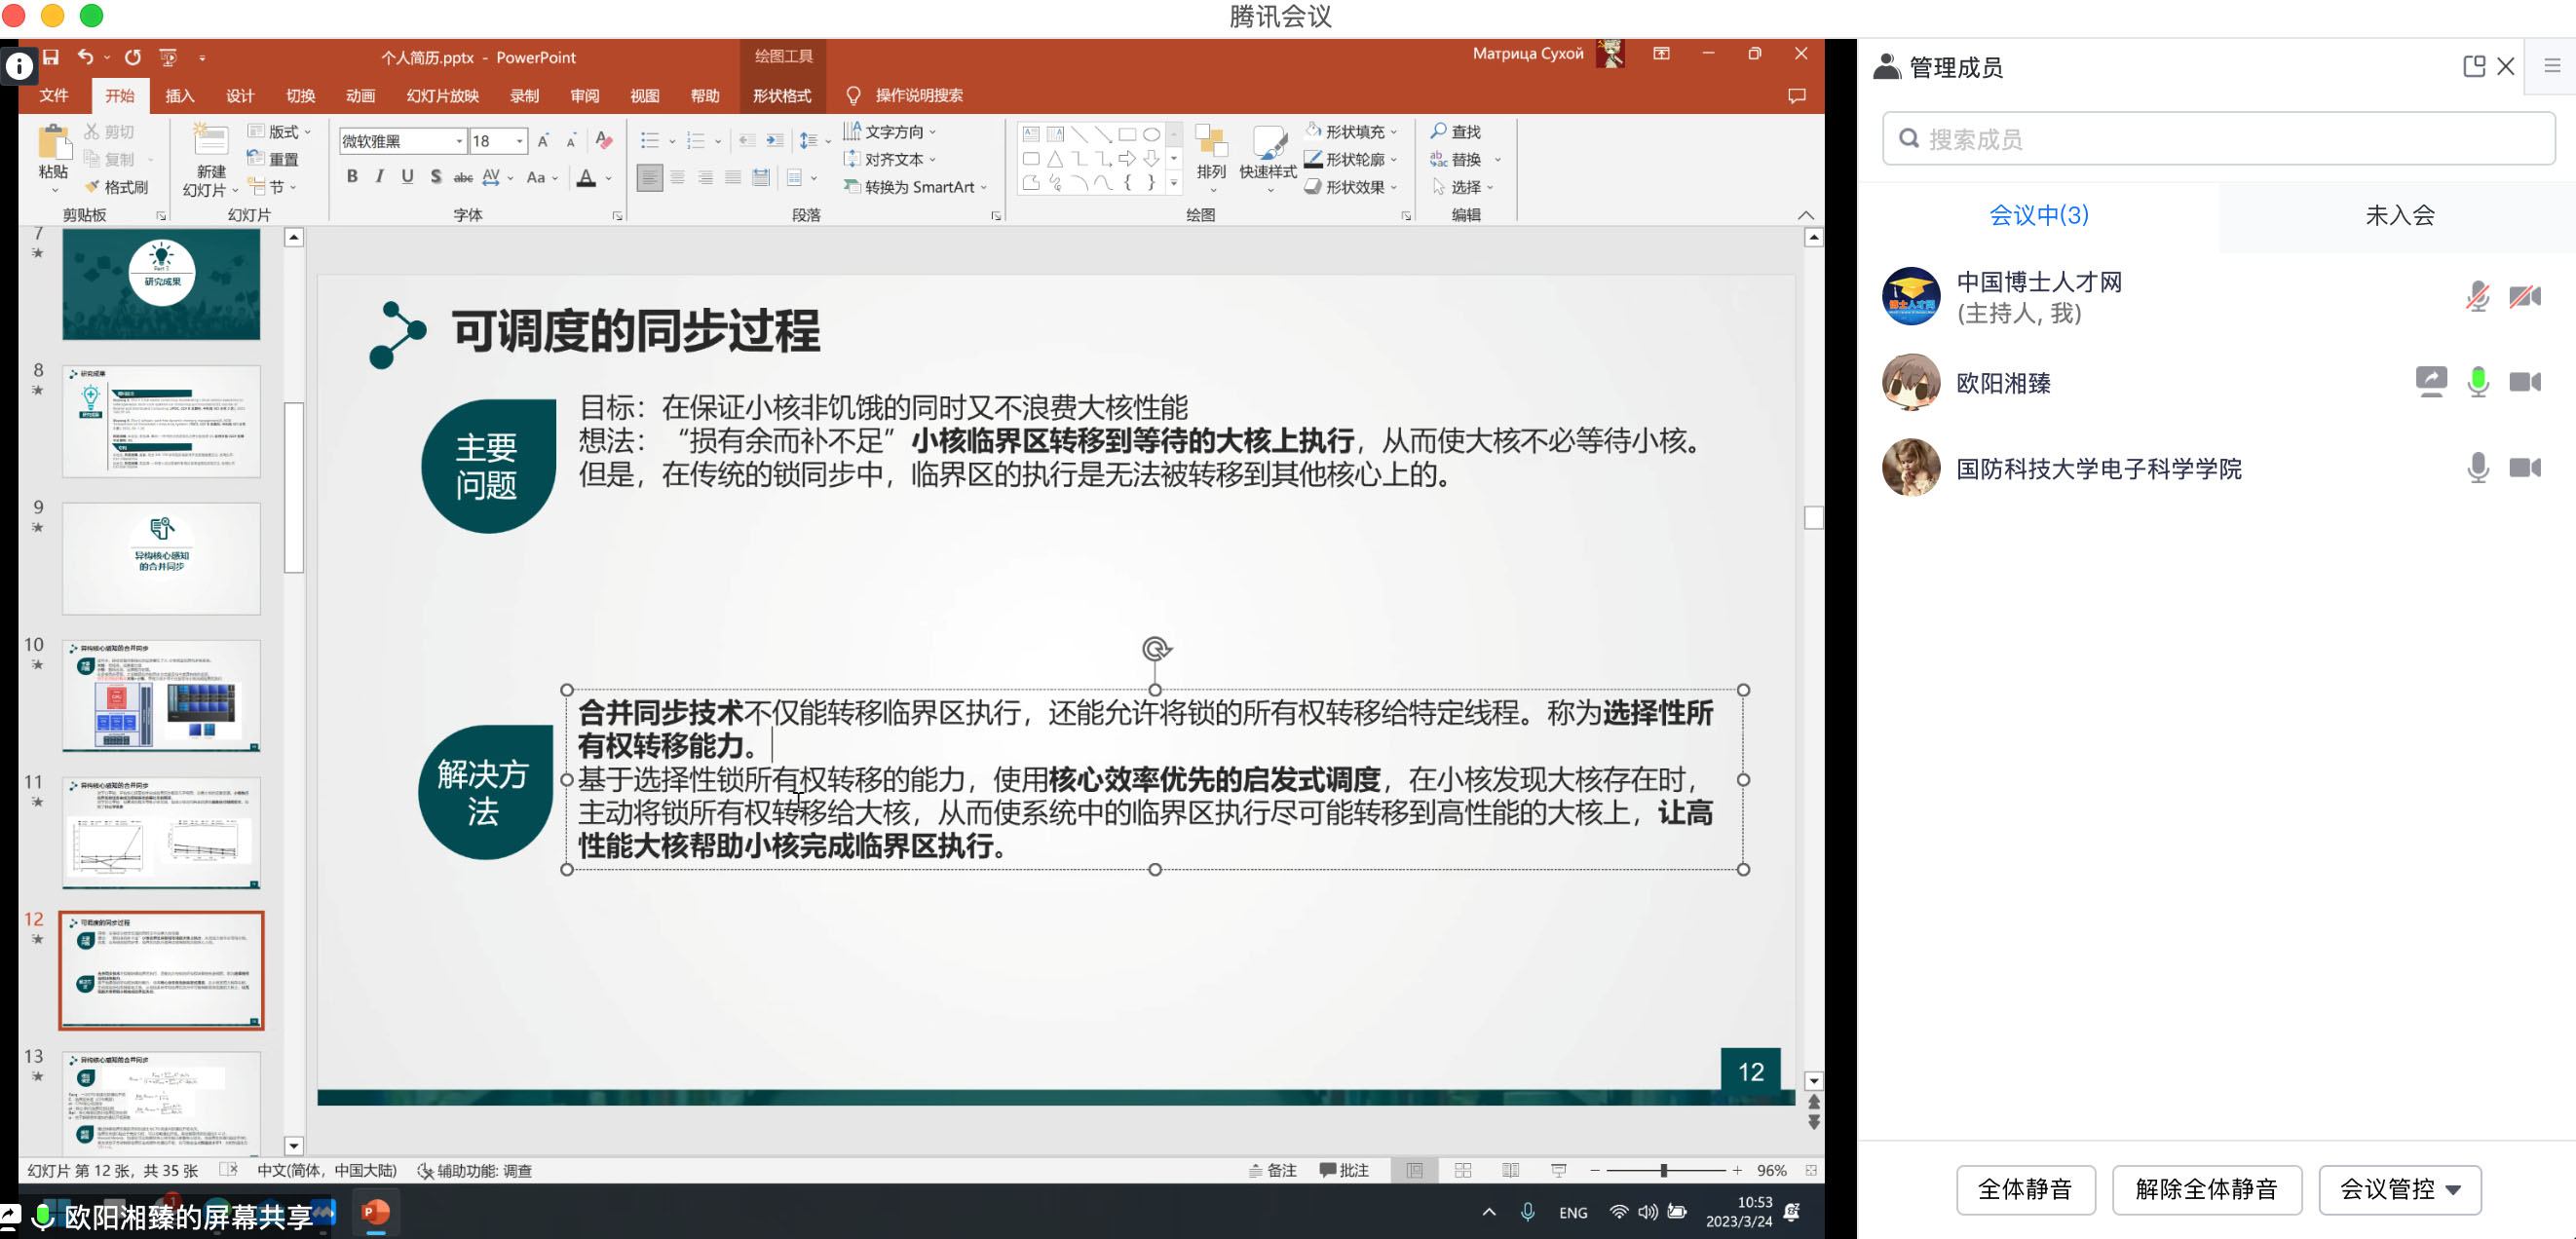Click Convert to SmartArt (转换为 SmartArt)
Viewport: 2576px width, 1239px height.
coord(916,187)
